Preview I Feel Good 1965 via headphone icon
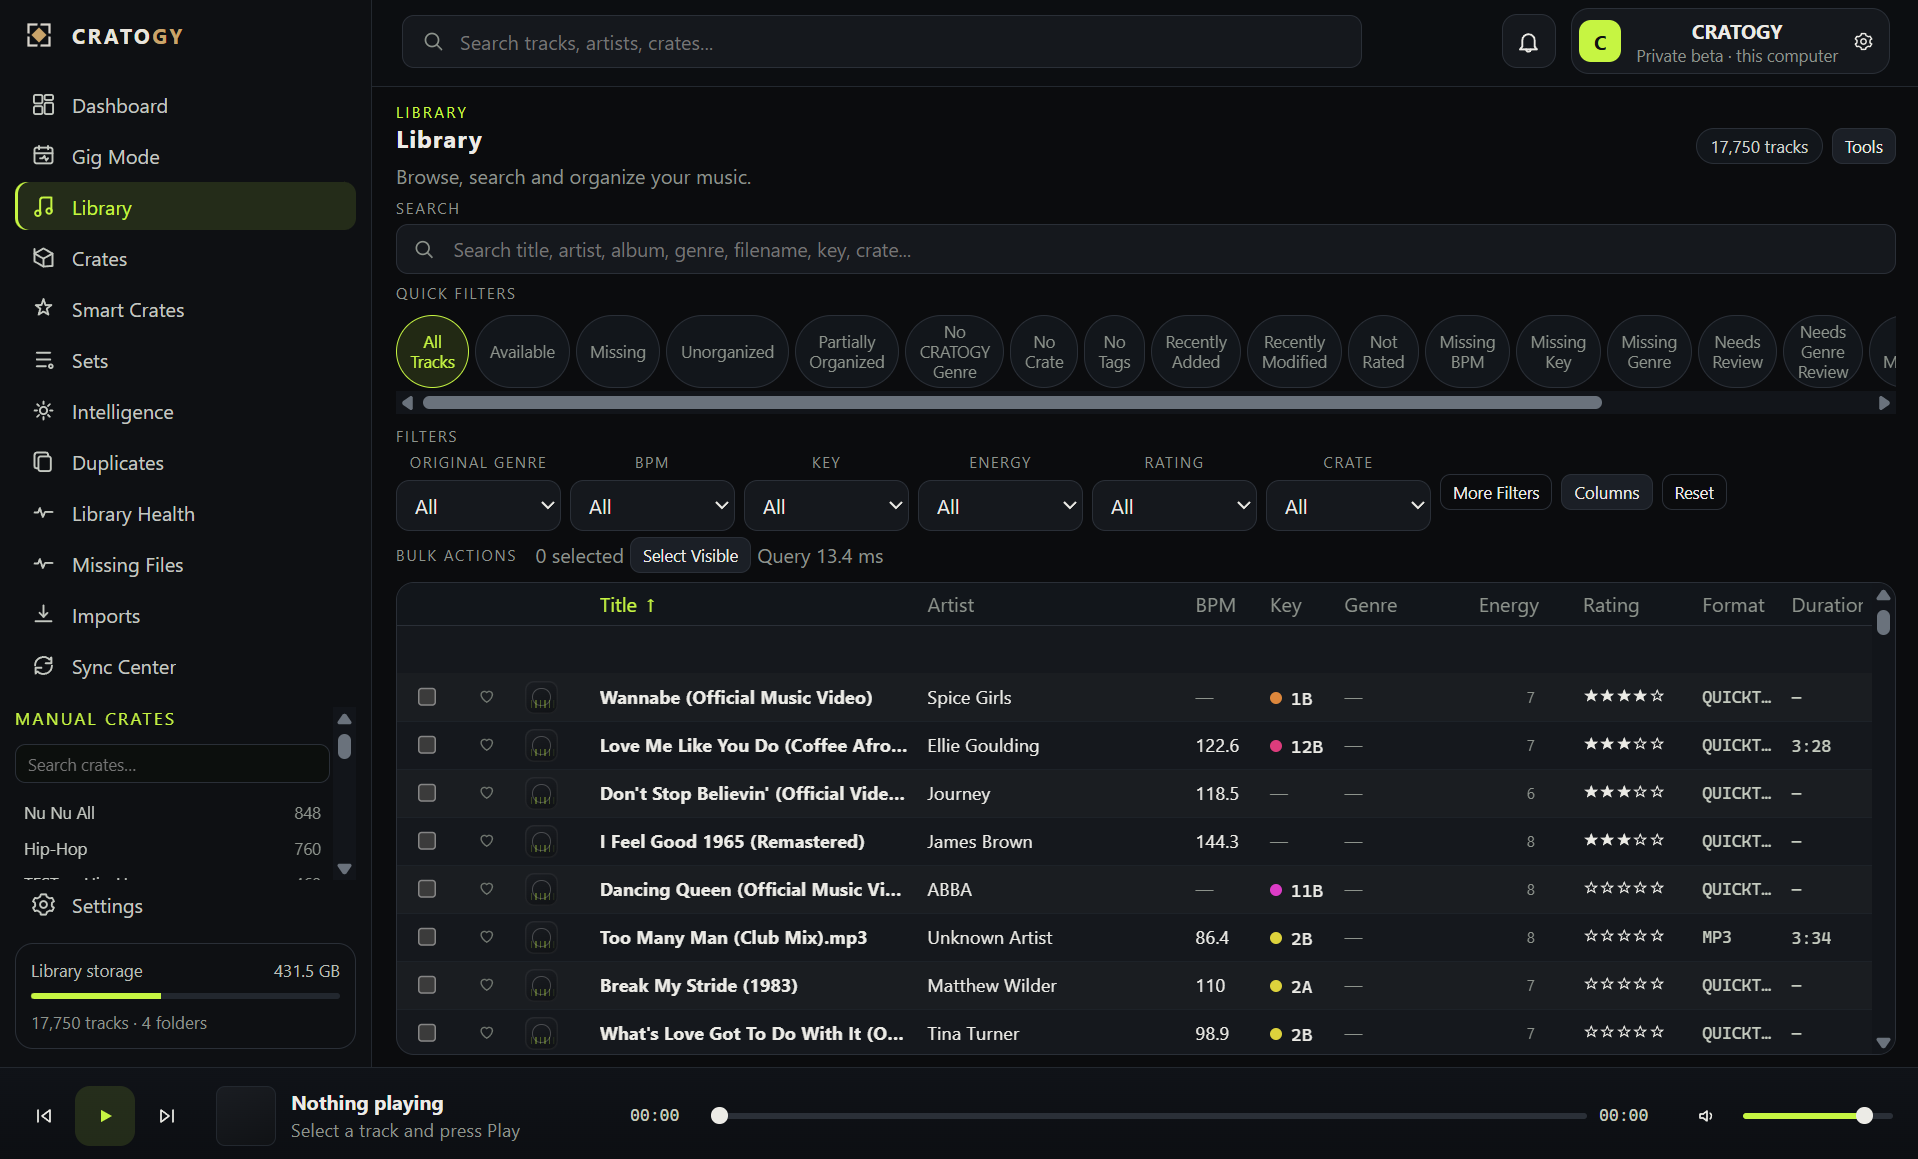The height and width of the screenshot is (1159, 1918). click(x=541, y=842)
